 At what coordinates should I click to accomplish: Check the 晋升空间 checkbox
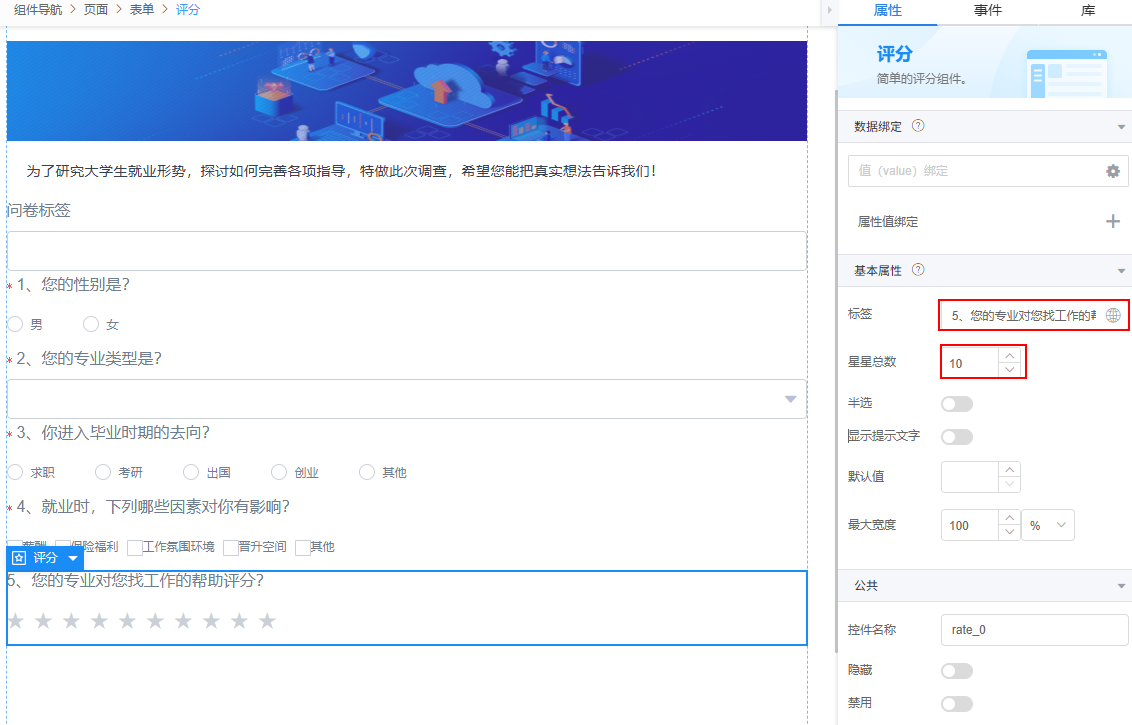(231, 547)
